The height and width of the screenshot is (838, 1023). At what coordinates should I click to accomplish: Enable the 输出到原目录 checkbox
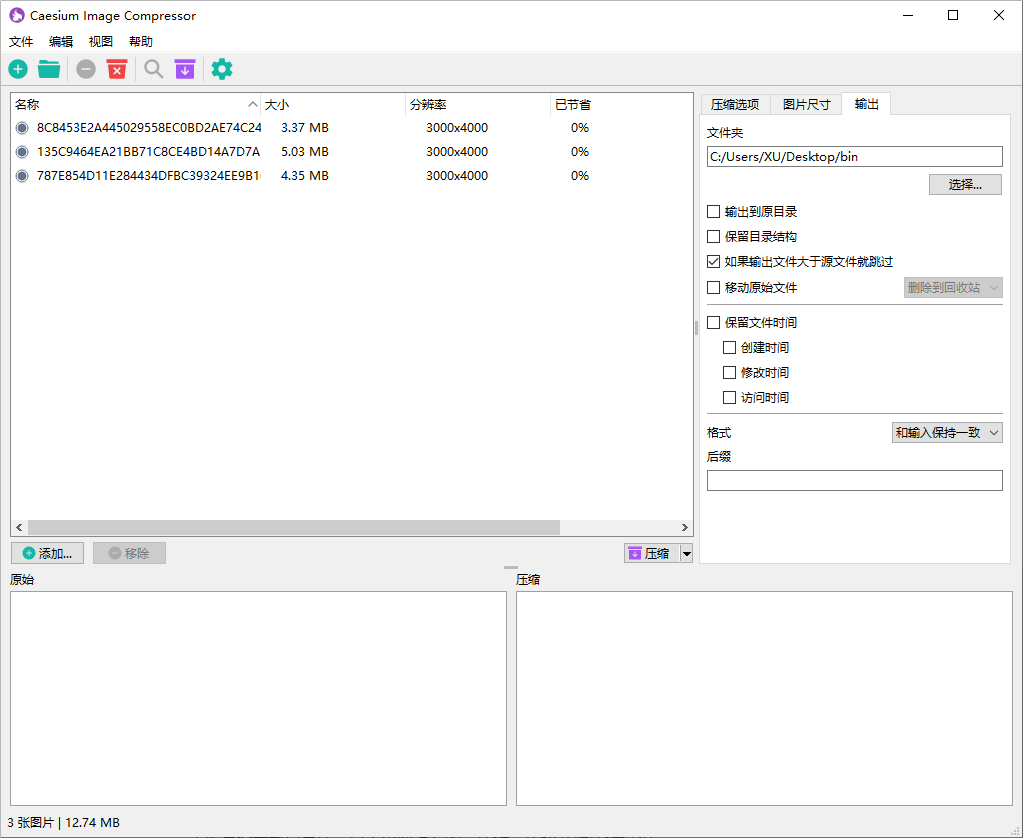coord(713,212)
